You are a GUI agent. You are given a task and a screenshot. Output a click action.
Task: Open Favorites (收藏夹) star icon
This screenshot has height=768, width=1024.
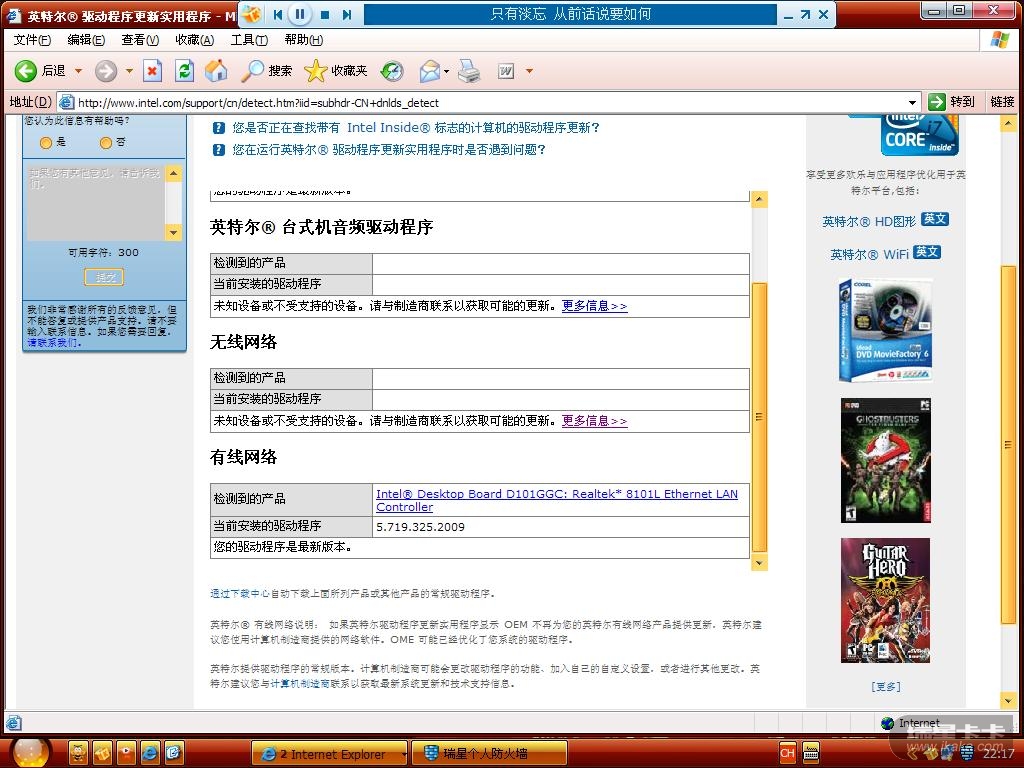[x=316, y=71]
